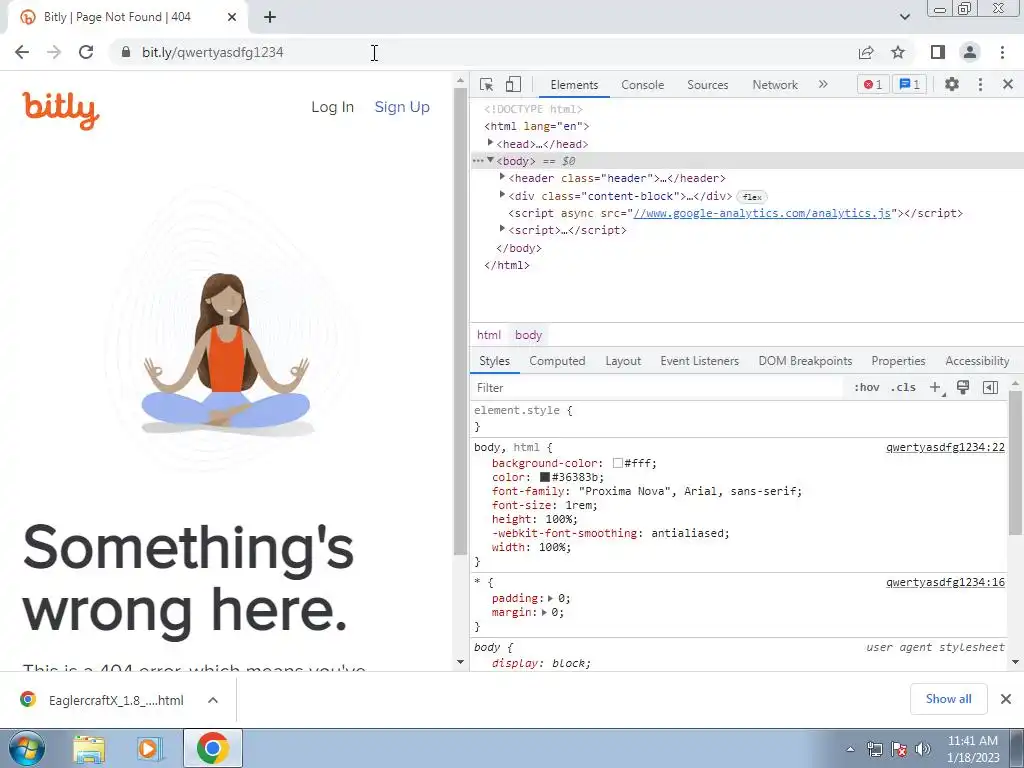Open the Properties tab
Screen dimensions: 1024x768
click(898, 361)
